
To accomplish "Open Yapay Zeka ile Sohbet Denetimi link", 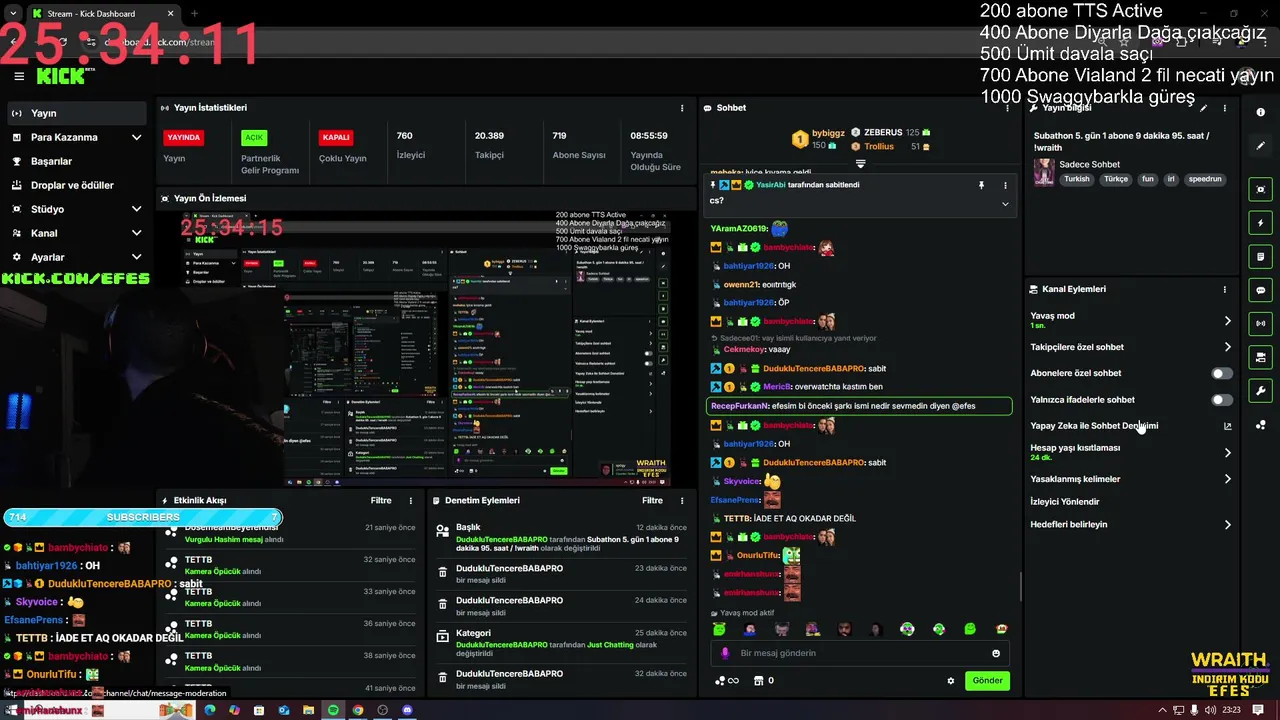I will tap(1131, 426).
